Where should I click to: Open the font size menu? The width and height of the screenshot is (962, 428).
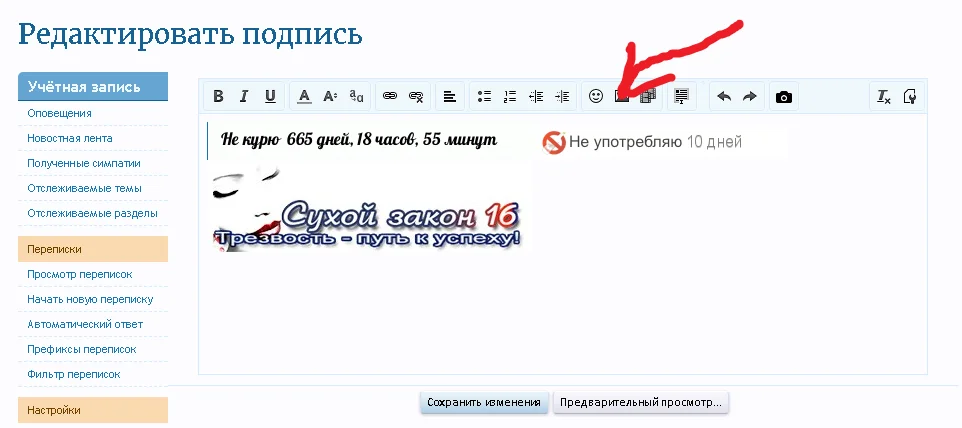pos(330,96)
